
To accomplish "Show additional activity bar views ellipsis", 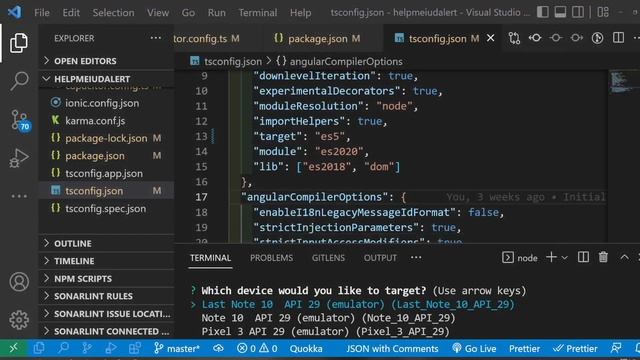I will 19,196.
